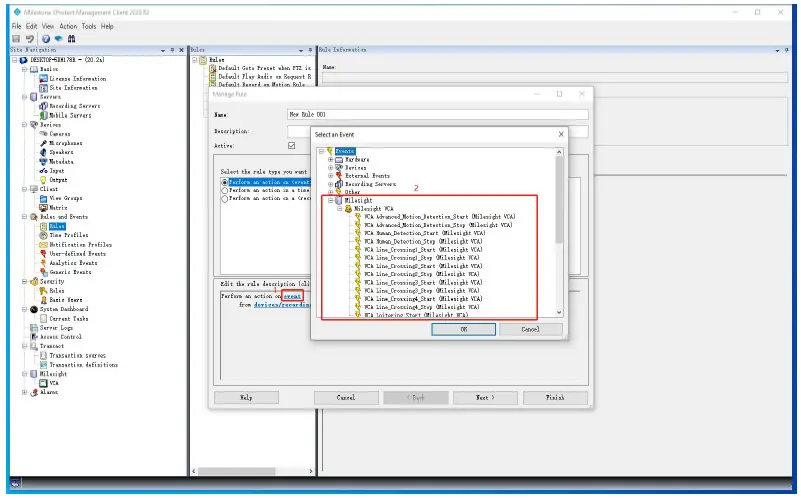This screenshot has width=801, height=499.
Task: Open Transaction definitions icon
Action: tap(43, 365)
